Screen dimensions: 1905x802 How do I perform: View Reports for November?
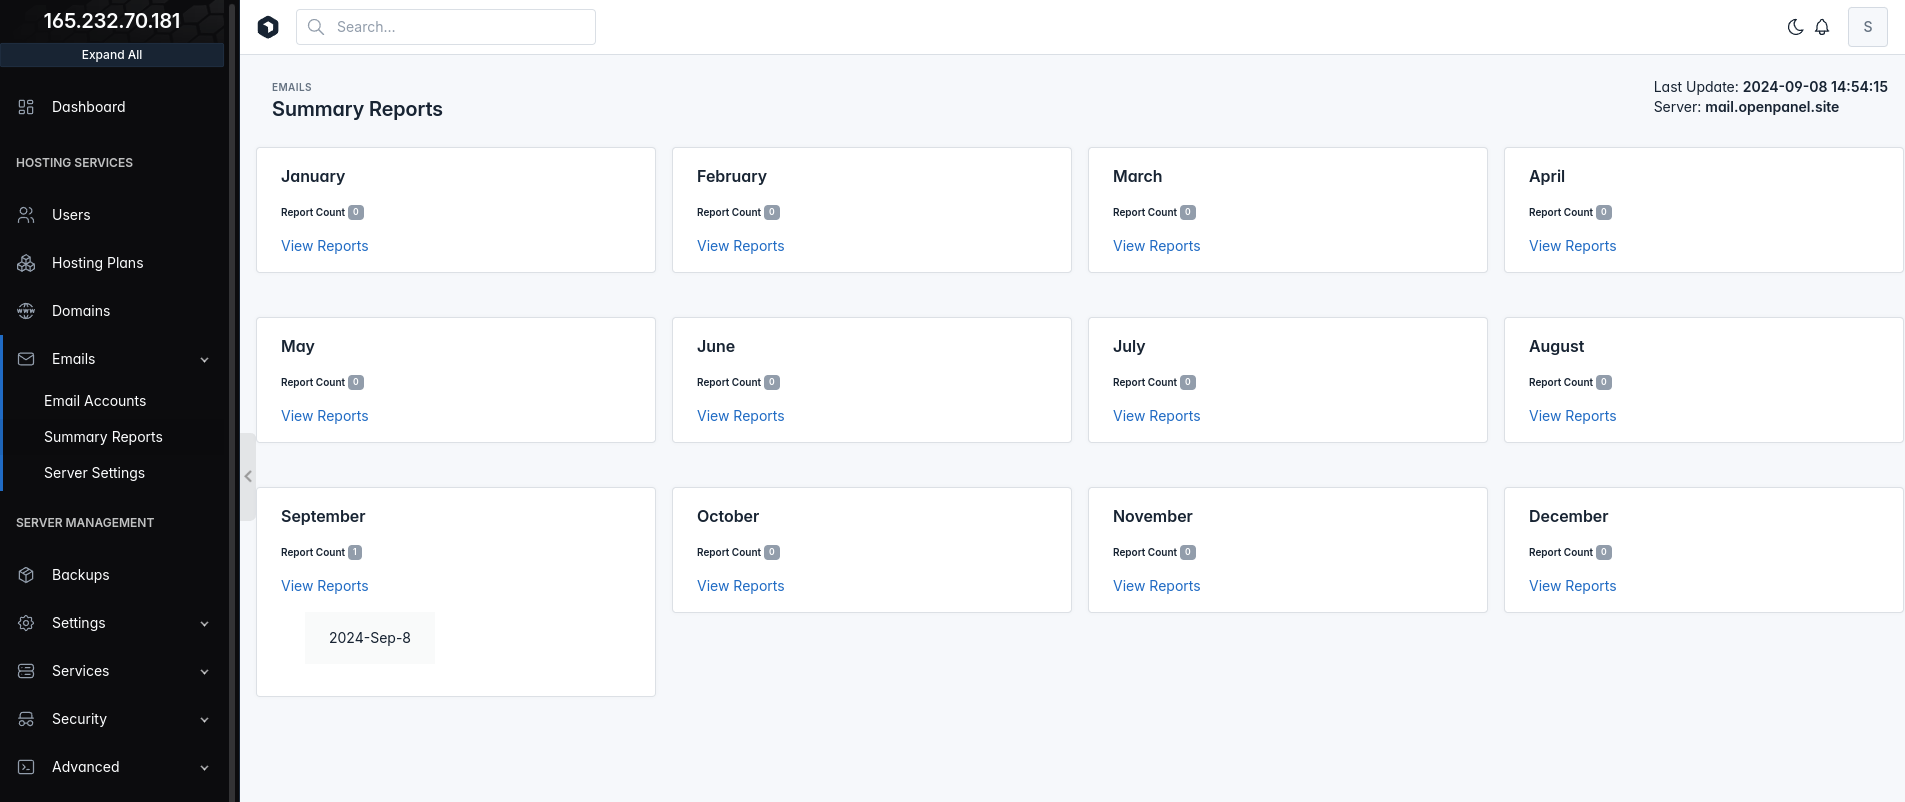coord(1156,586)
